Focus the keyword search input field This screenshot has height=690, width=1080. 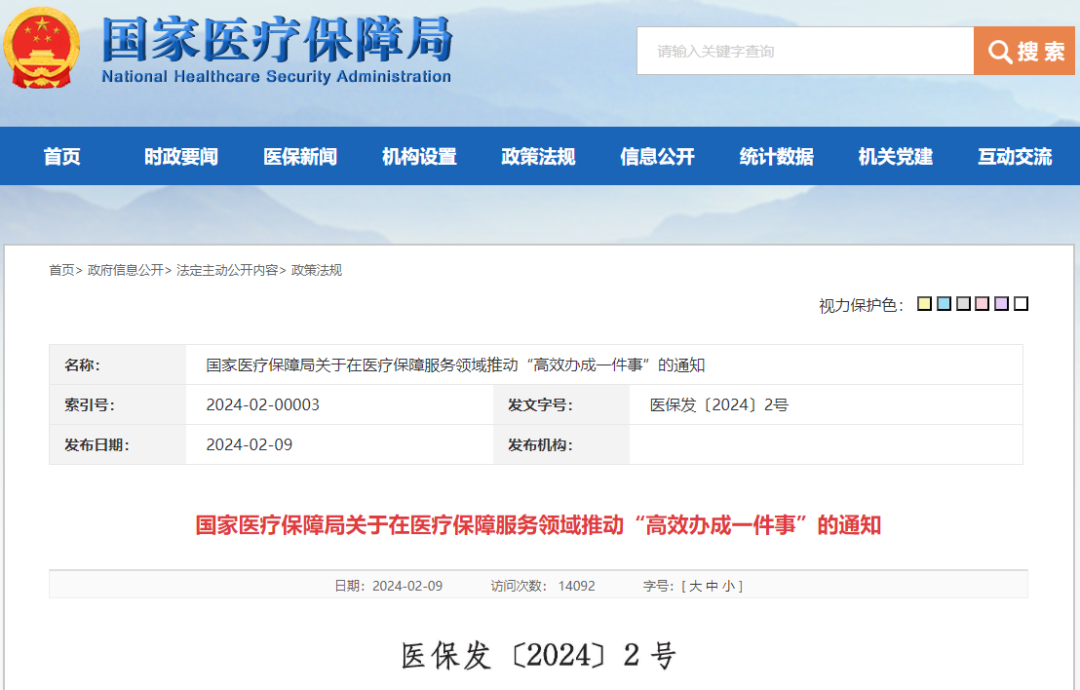(805, 50)
